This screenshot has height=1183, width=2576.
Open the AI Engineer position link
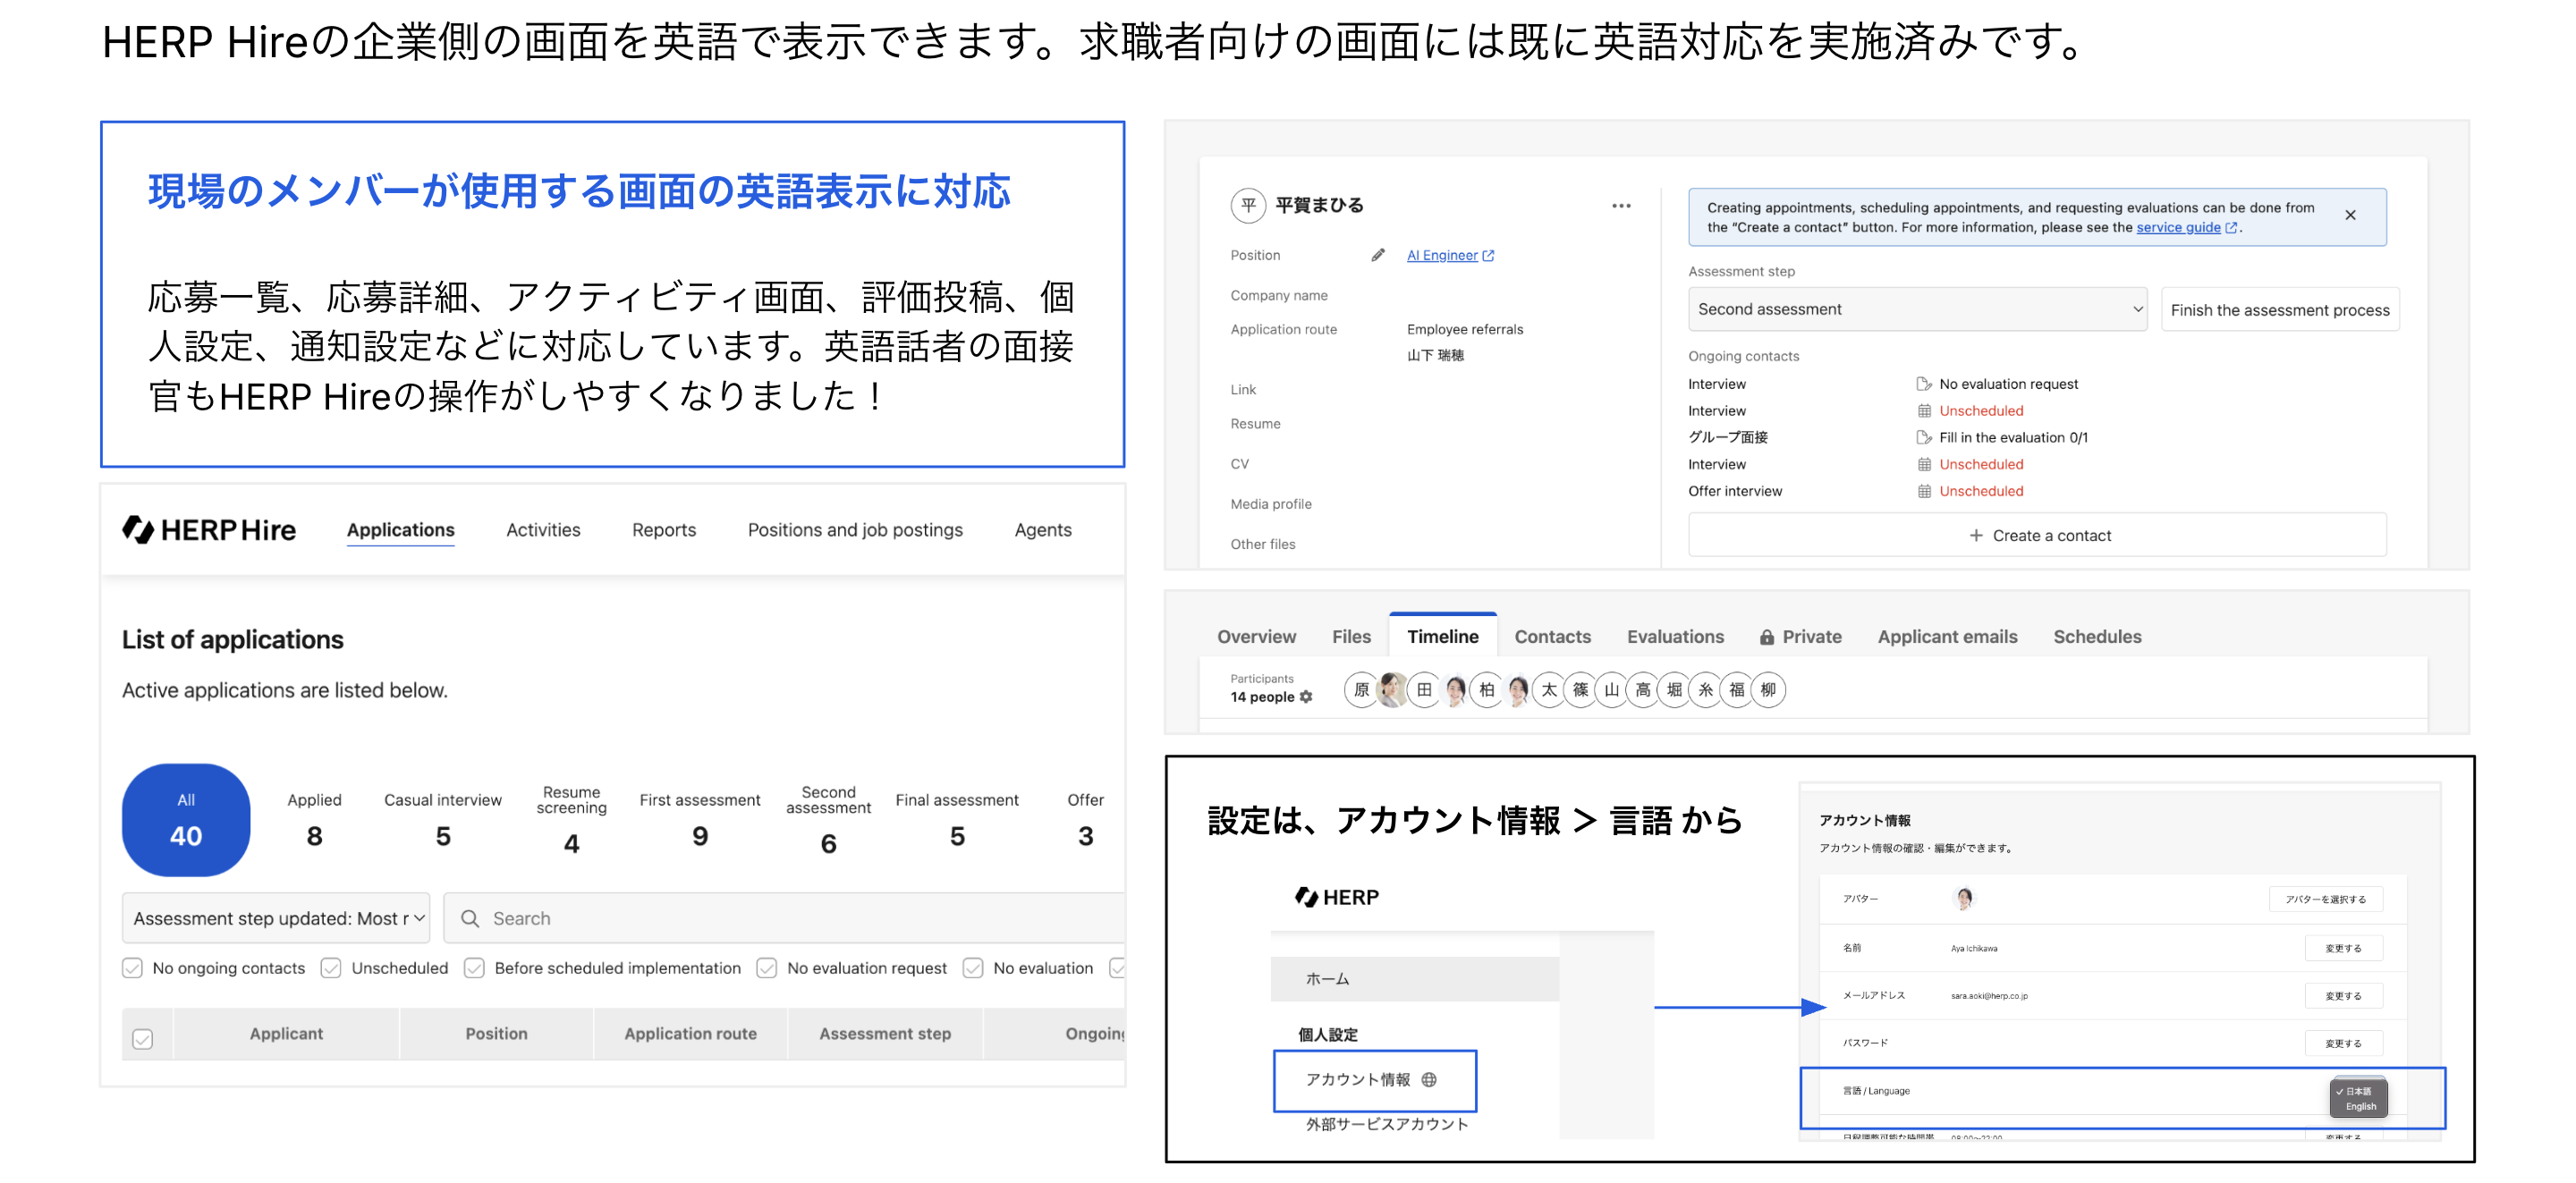click(1441, 255)
